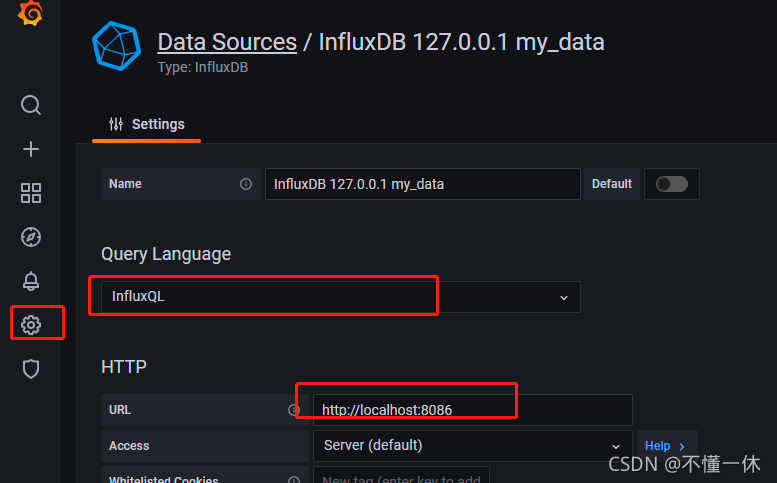The image size is (777, 483).
Task: Click the Name input field
Action: [423, 184]
